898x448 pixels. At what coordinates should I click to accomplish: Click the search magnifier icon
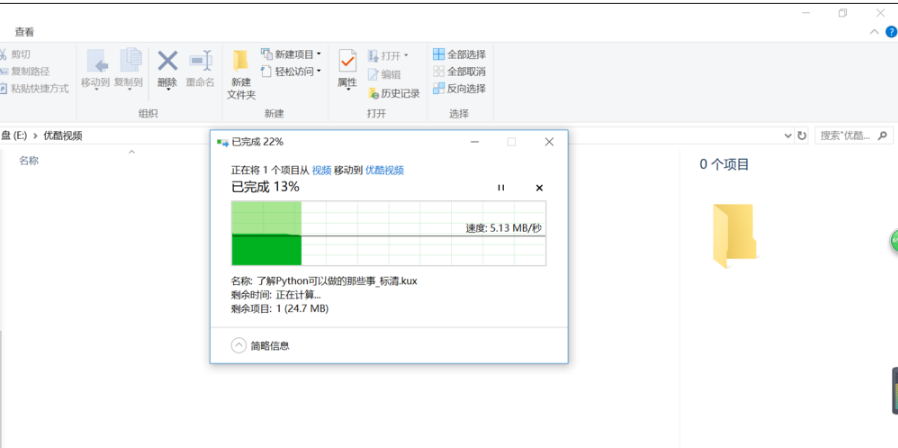[x=883, y=136]
